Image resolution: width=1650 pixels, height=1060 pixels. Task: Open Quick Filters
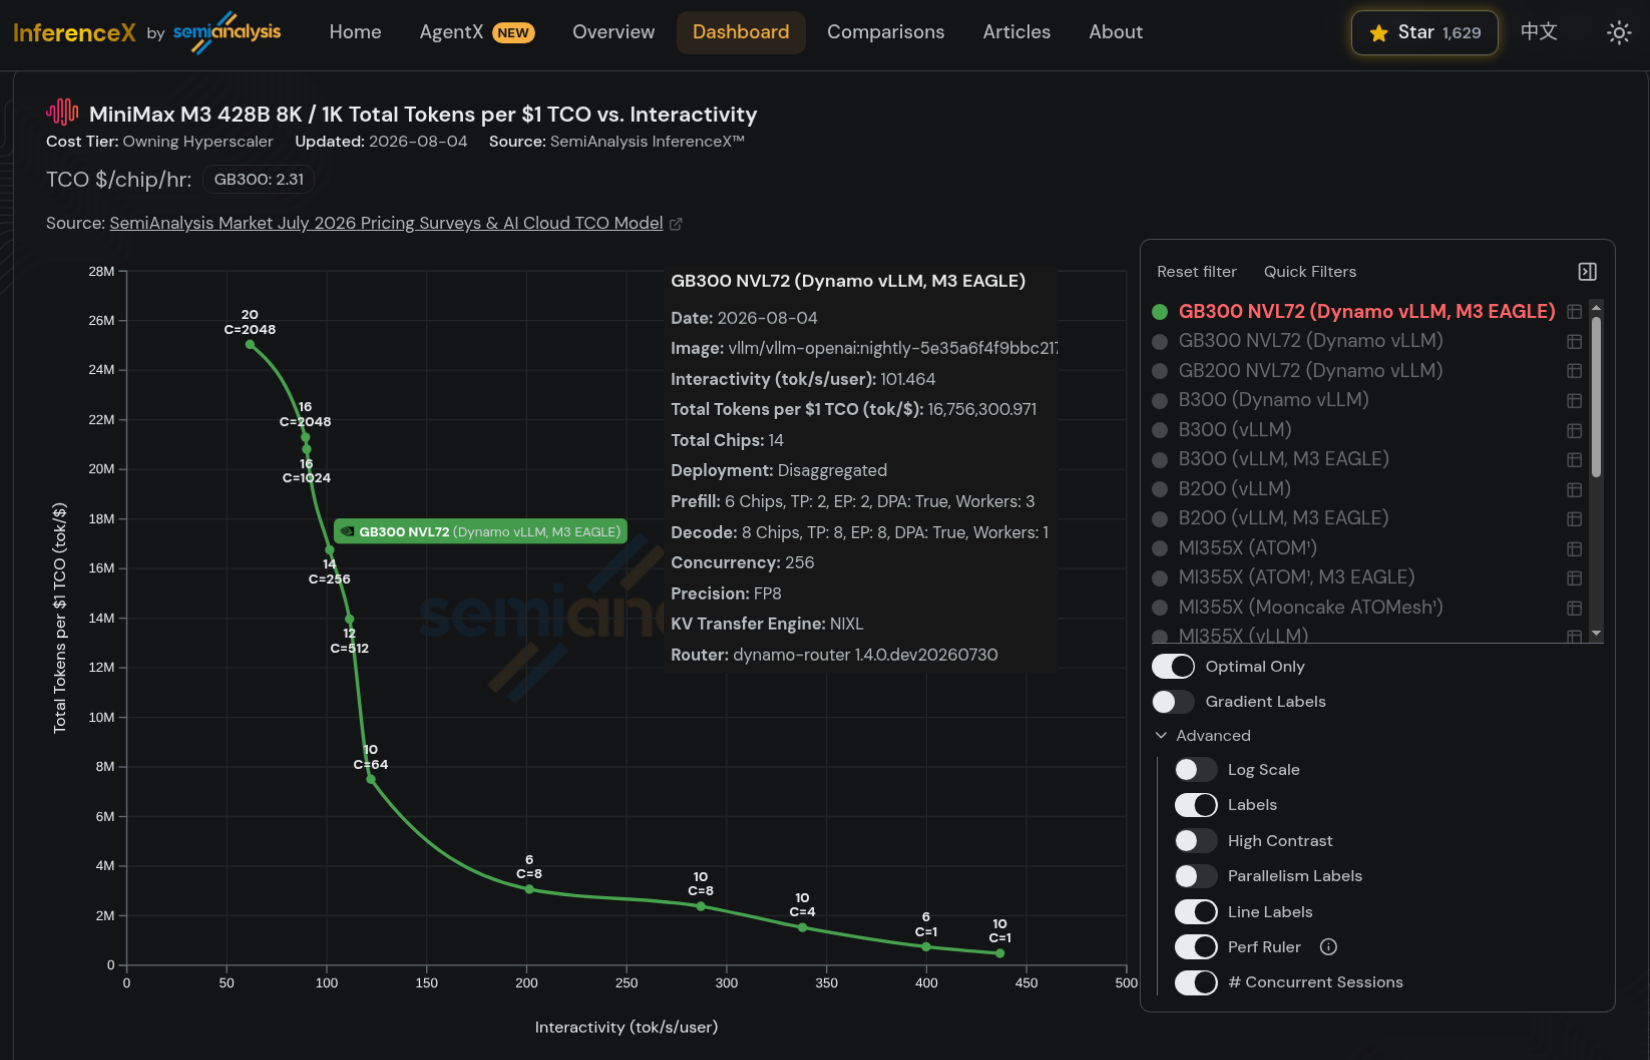[1310, 272]
